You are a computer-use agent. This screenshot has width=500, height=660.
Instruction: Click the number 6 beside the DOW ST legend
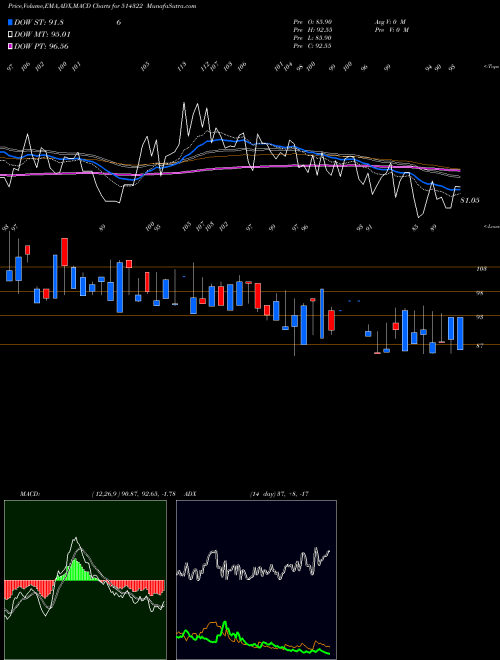119,22
